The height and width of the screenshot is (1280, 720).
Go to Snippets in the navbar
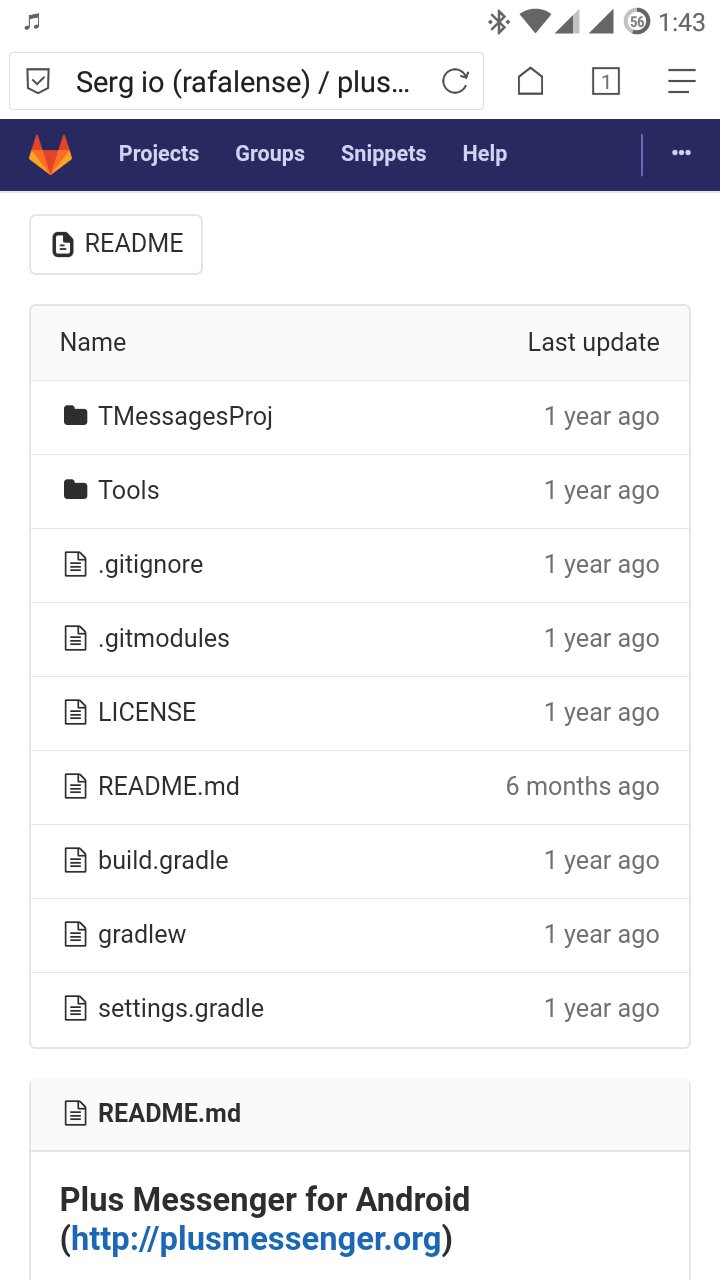coord(383,153)
